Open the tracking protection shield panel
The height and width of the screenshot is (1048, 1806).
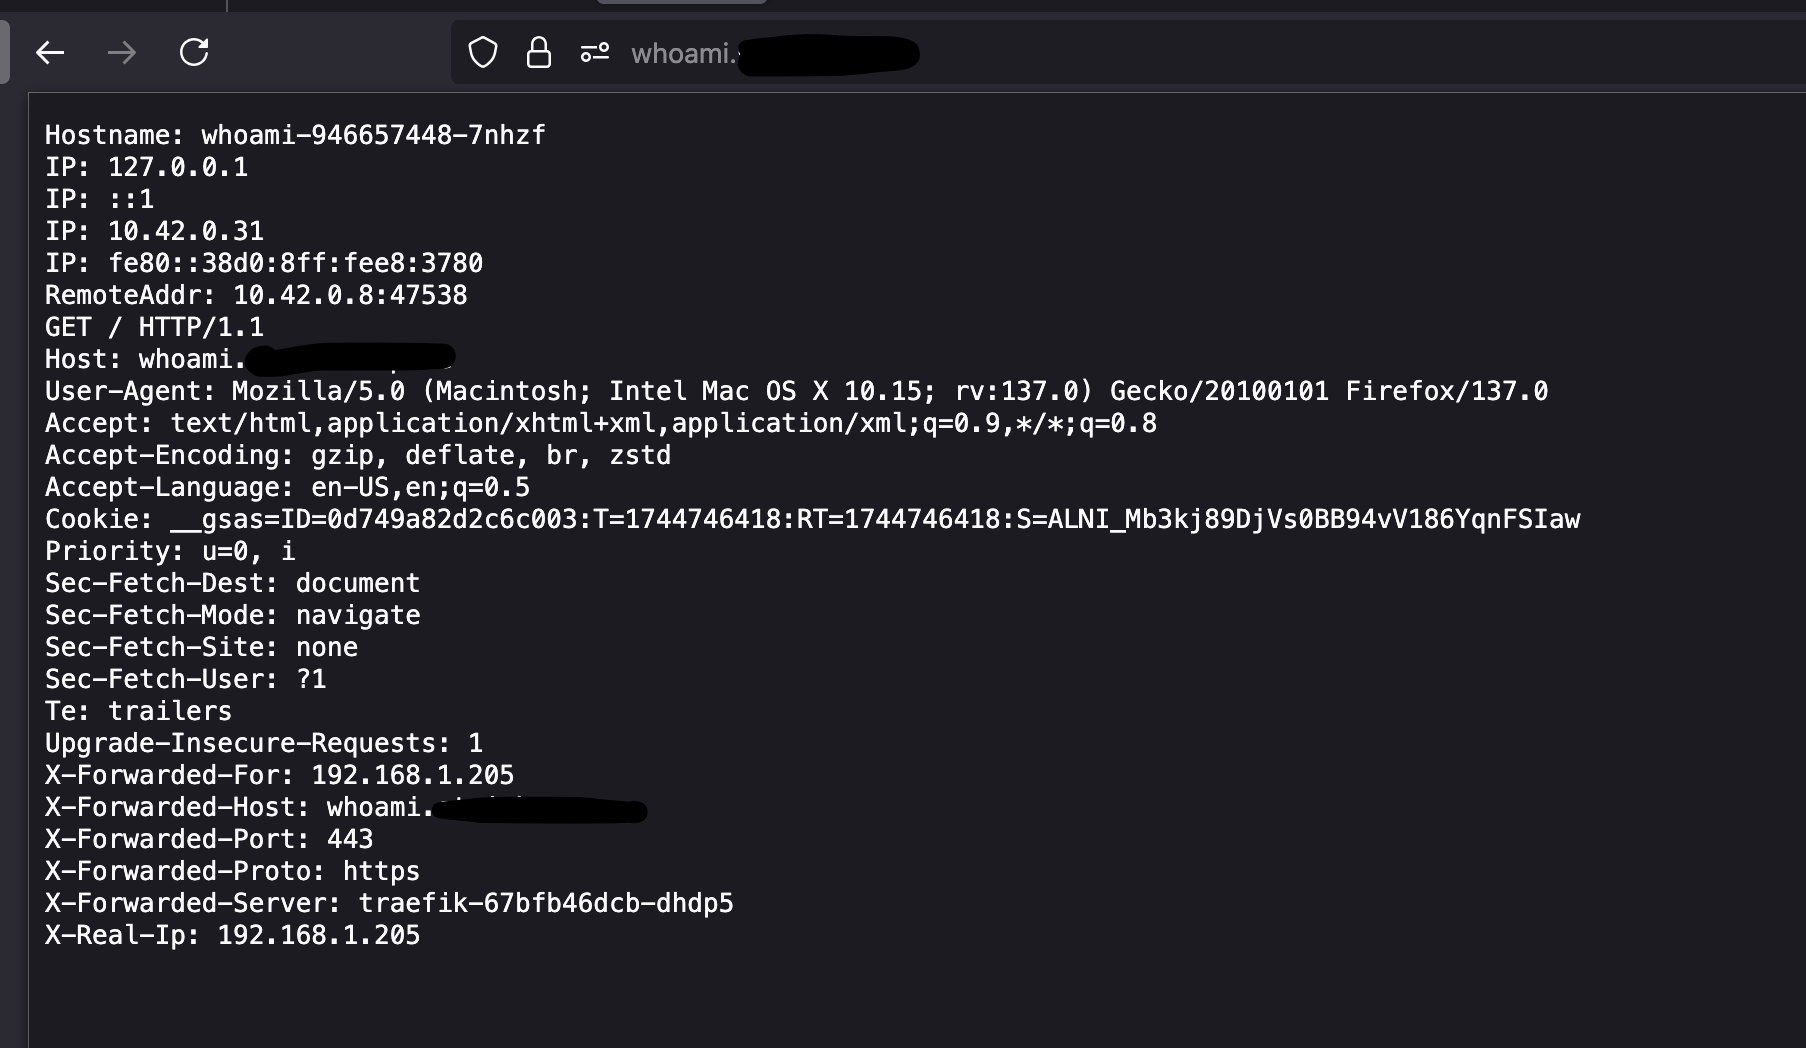point(483,53)
